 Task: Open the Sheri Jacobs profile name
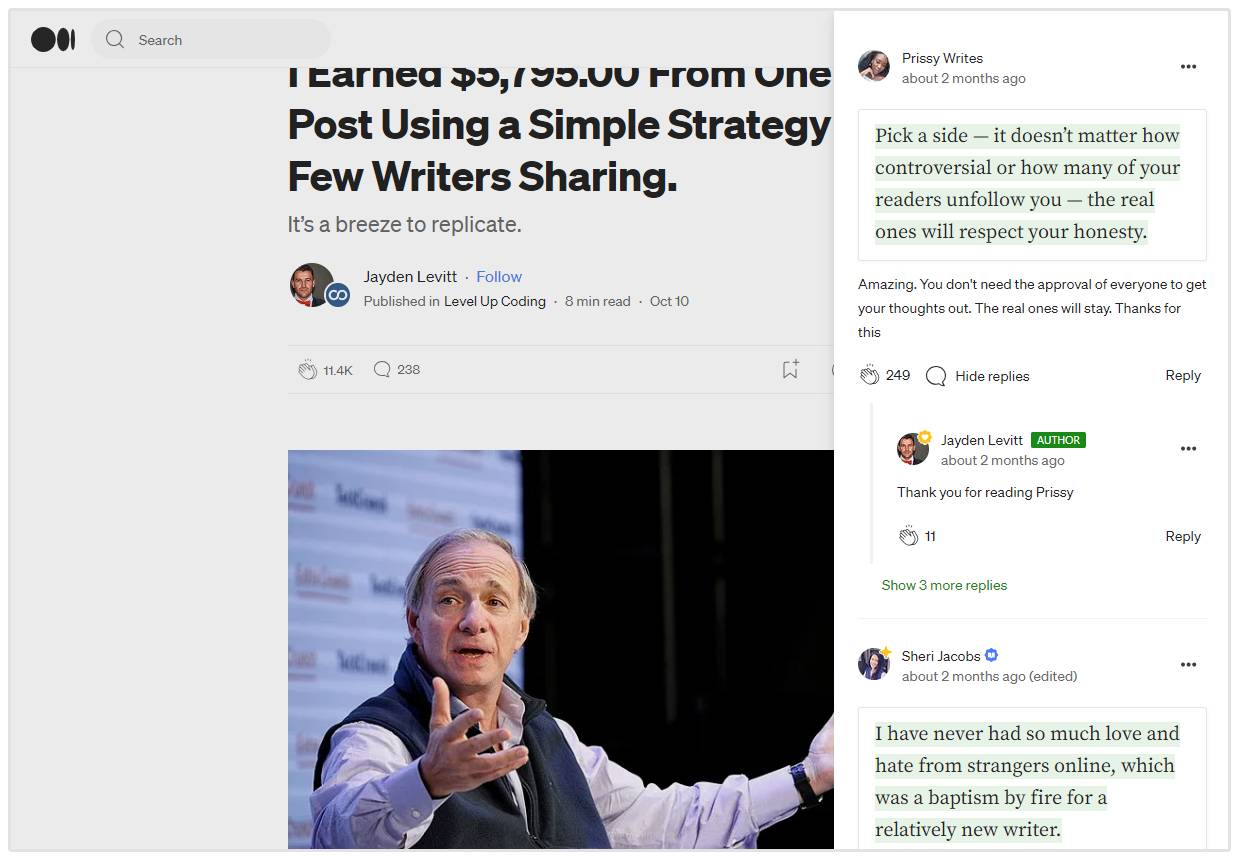[x=941, y=656]
